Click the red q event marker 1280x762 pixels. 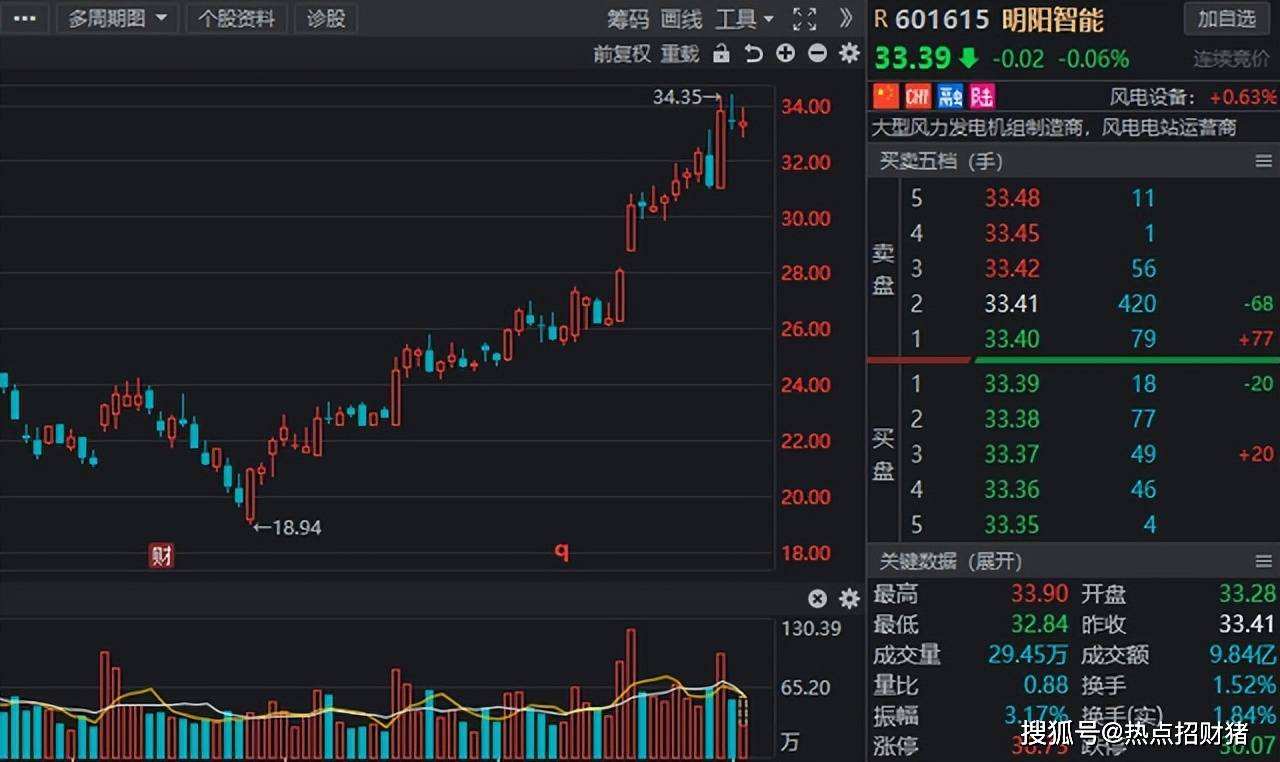[562, 551]
